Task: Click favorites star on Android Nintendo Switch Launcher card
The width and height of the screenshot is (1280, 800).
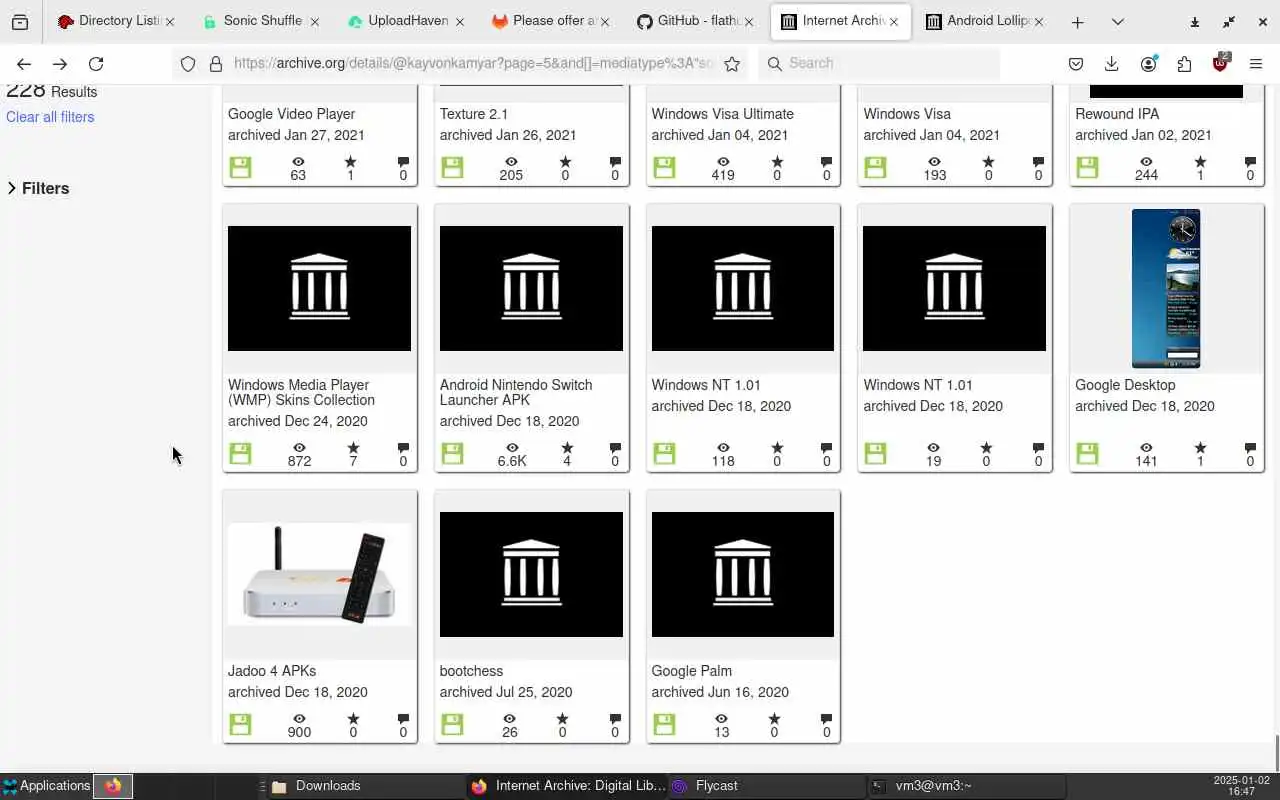Action: [567, 447]
